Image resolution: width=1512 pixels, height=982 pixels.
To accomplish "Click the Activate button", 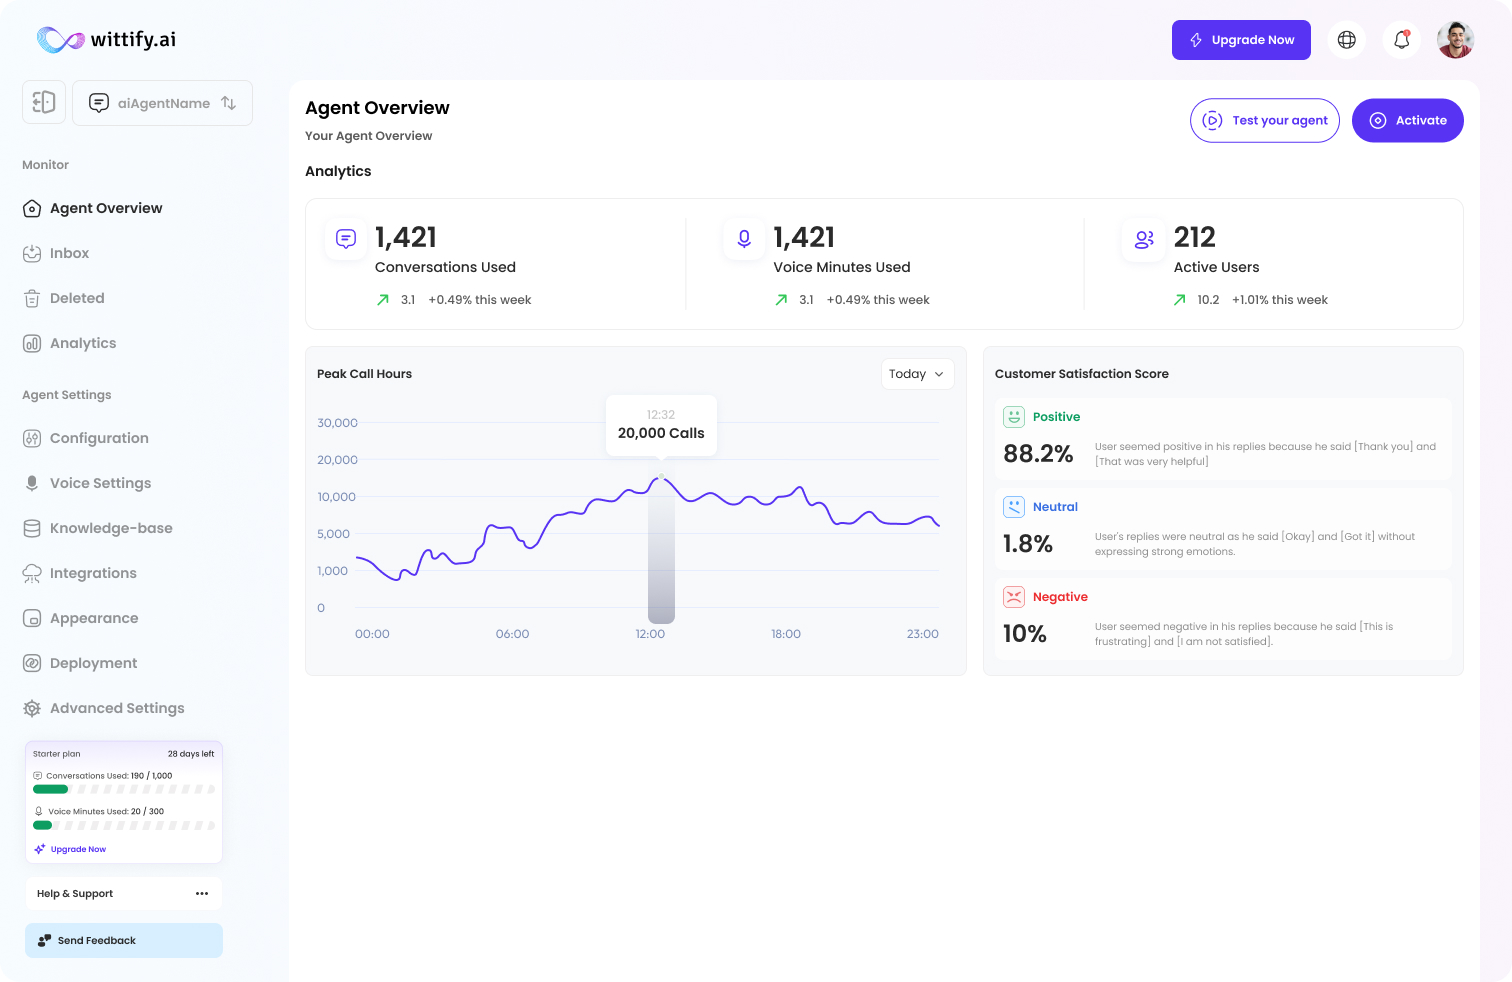I will (1408, 120).
